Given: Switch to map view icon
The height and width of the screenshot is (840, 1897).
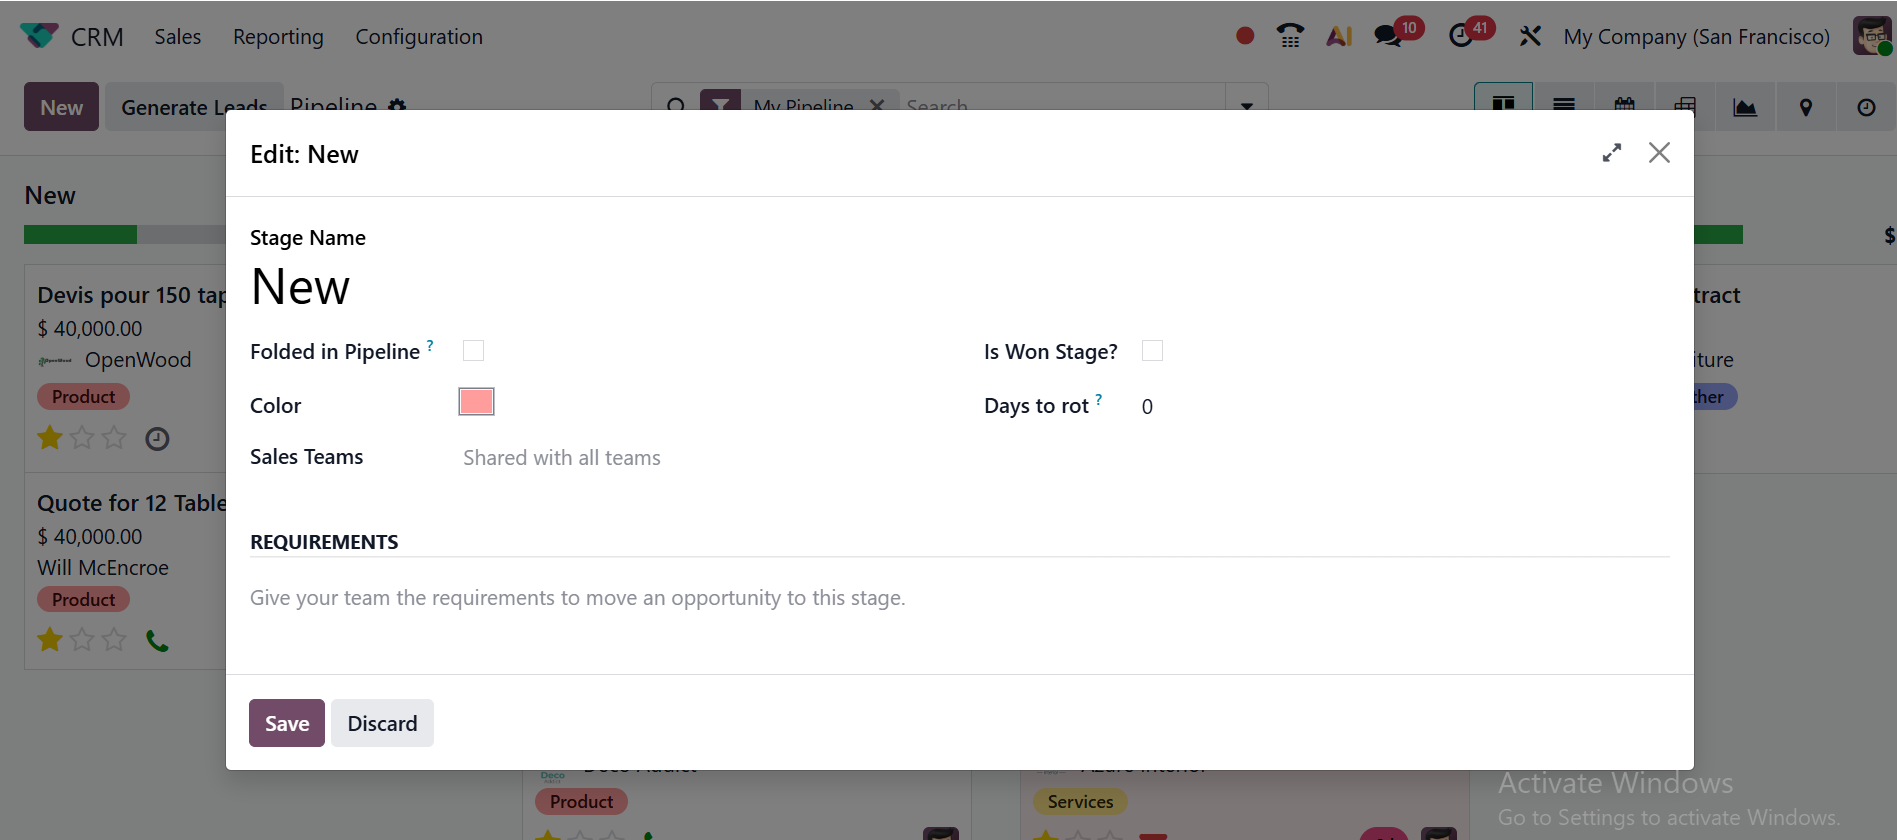Looking at the screenshot, I should [1806, 107].
